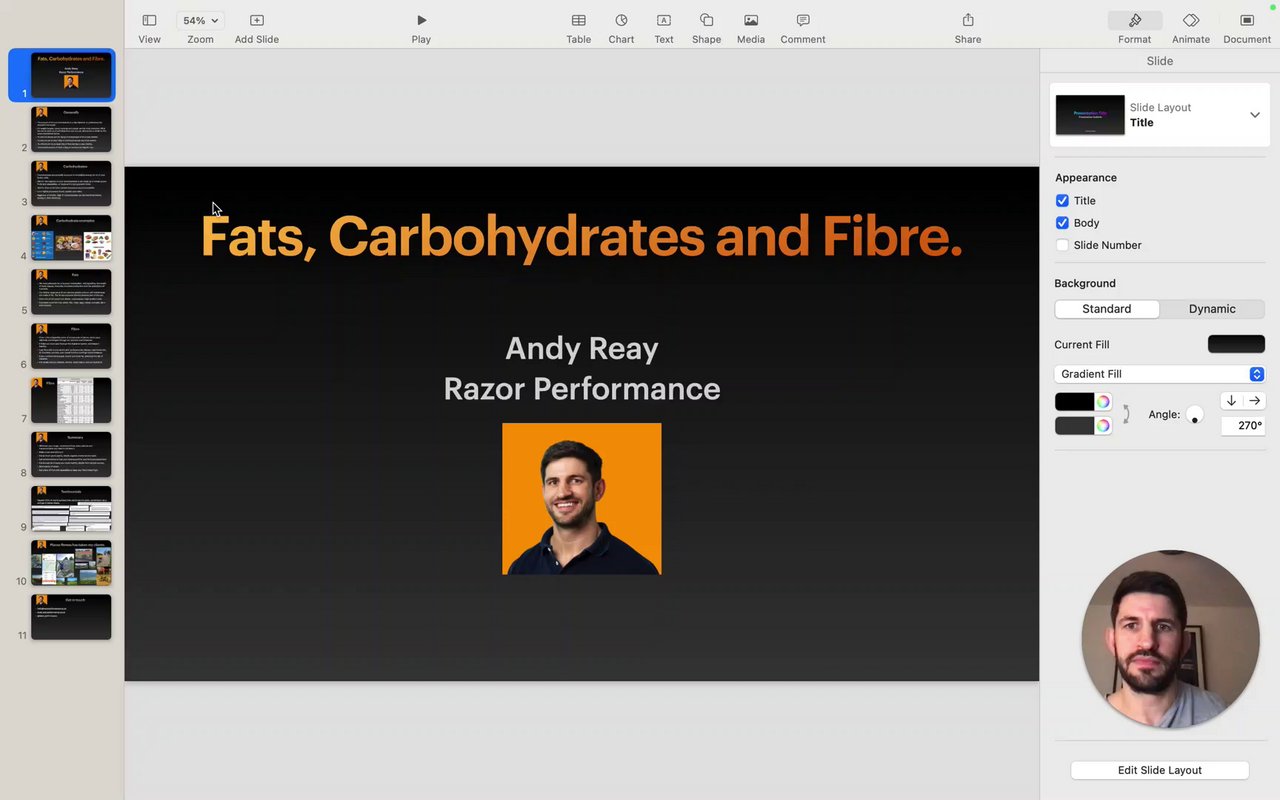Click the Play slideshow icon
Viewport: 1280px width, 800px height.
point(421,20)
